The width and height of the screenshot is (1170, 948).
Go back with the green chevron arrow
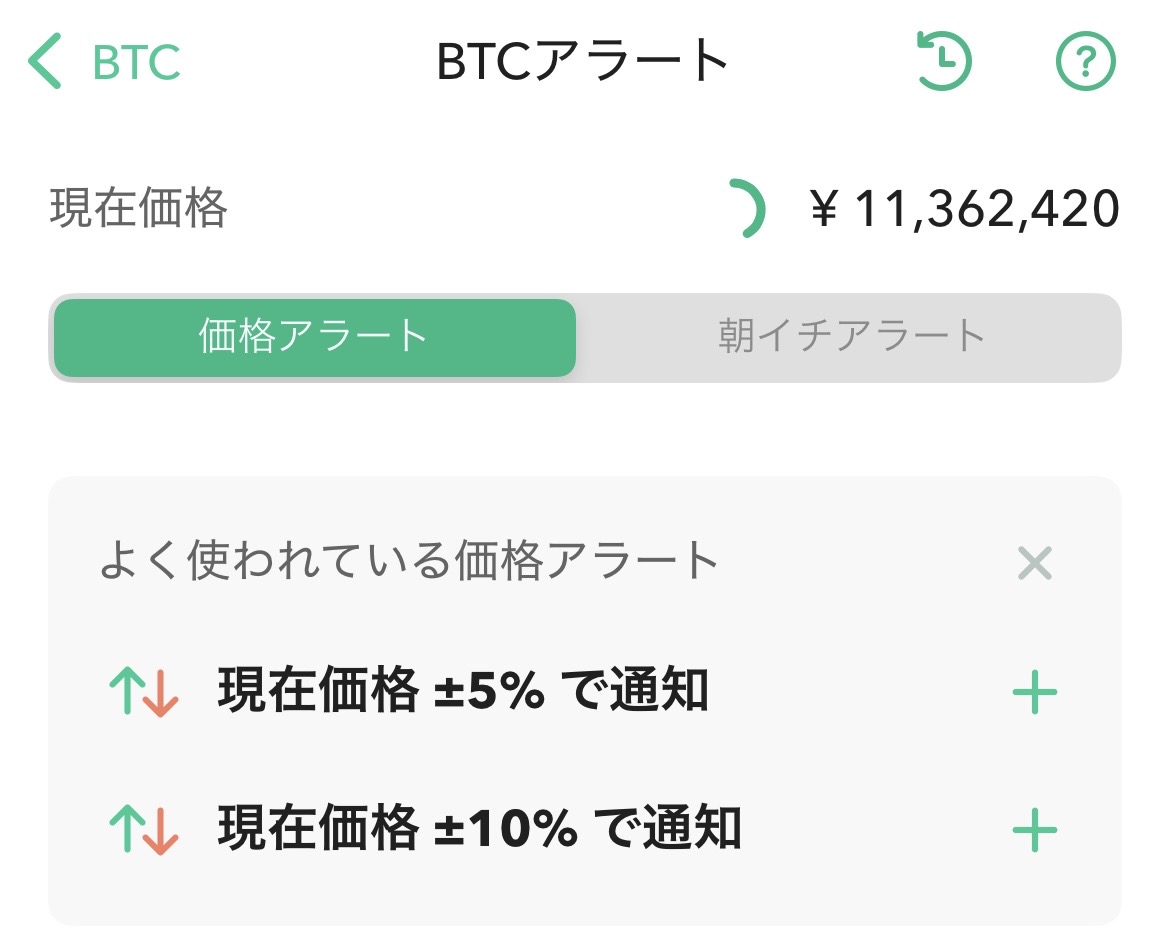tap(44, 61)
